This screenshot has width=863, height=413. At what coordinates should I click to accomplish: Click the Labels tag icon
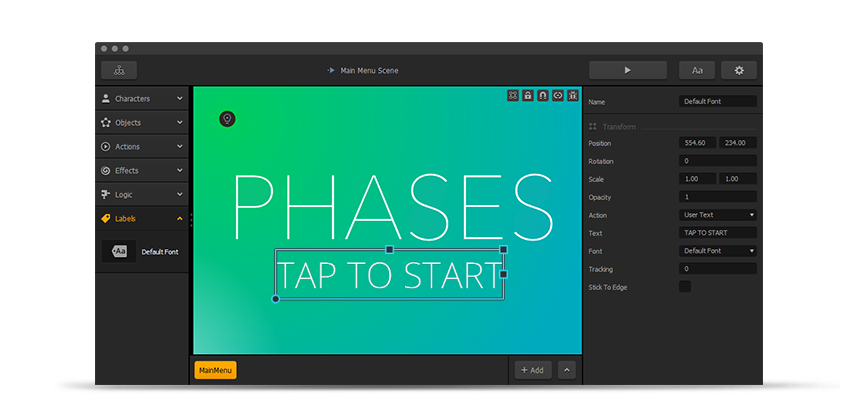pos(106,219)
